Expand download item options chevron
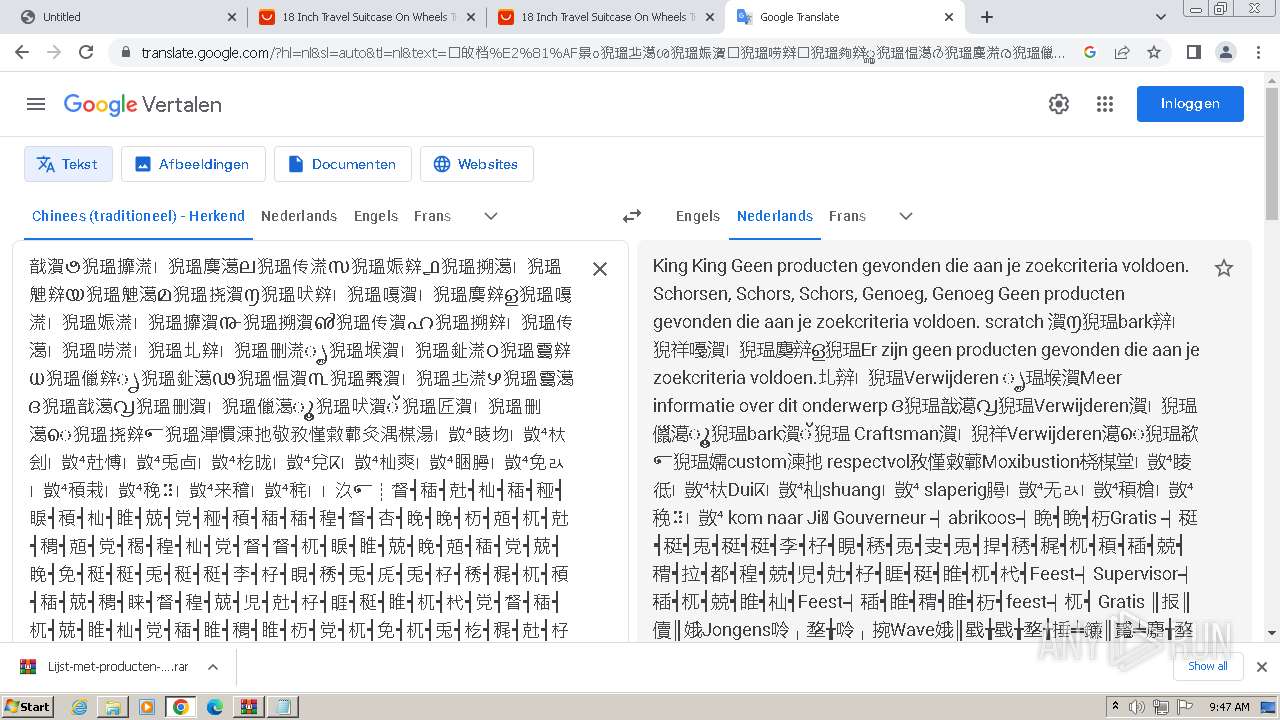The height and width of the screenshot is (720, 1280). [x=213, y=666]
